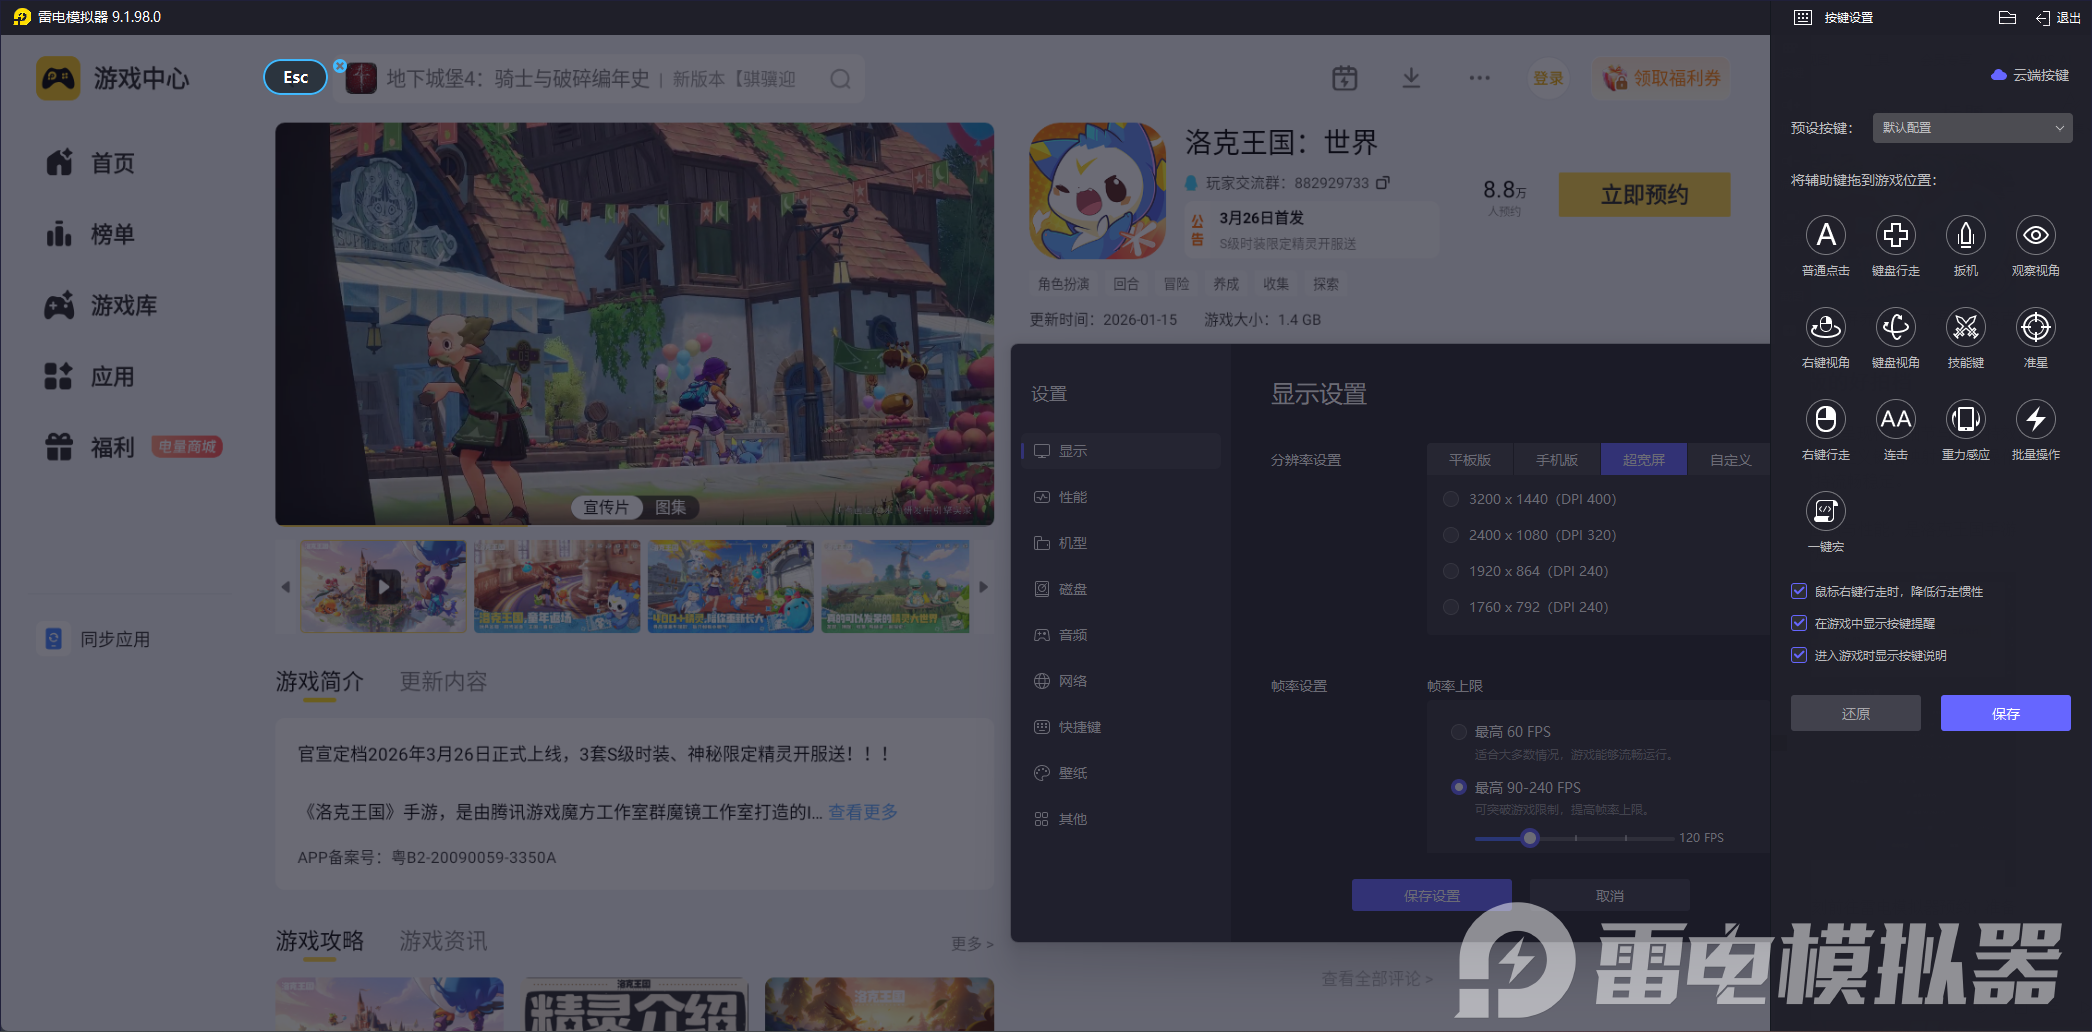The image size is (2092, 1032).
Task: Click the 登录 login button
Action: point(1547,78)
